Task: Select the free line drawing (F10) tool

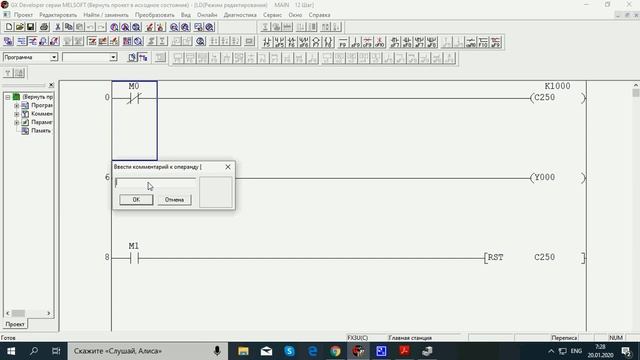Action: [x=483, y=42]
